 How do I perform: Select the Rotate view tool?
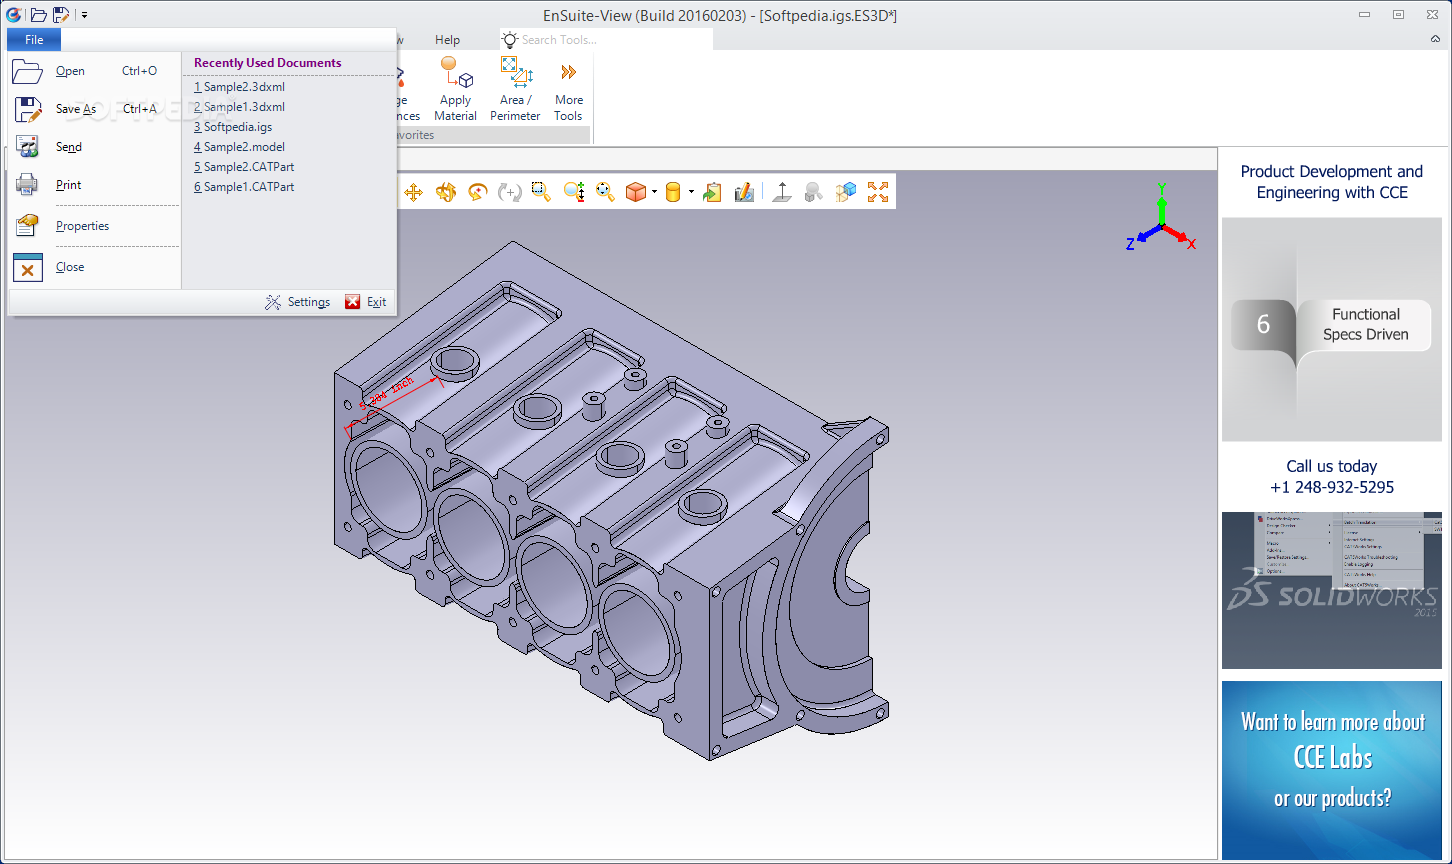pos(445,192)
